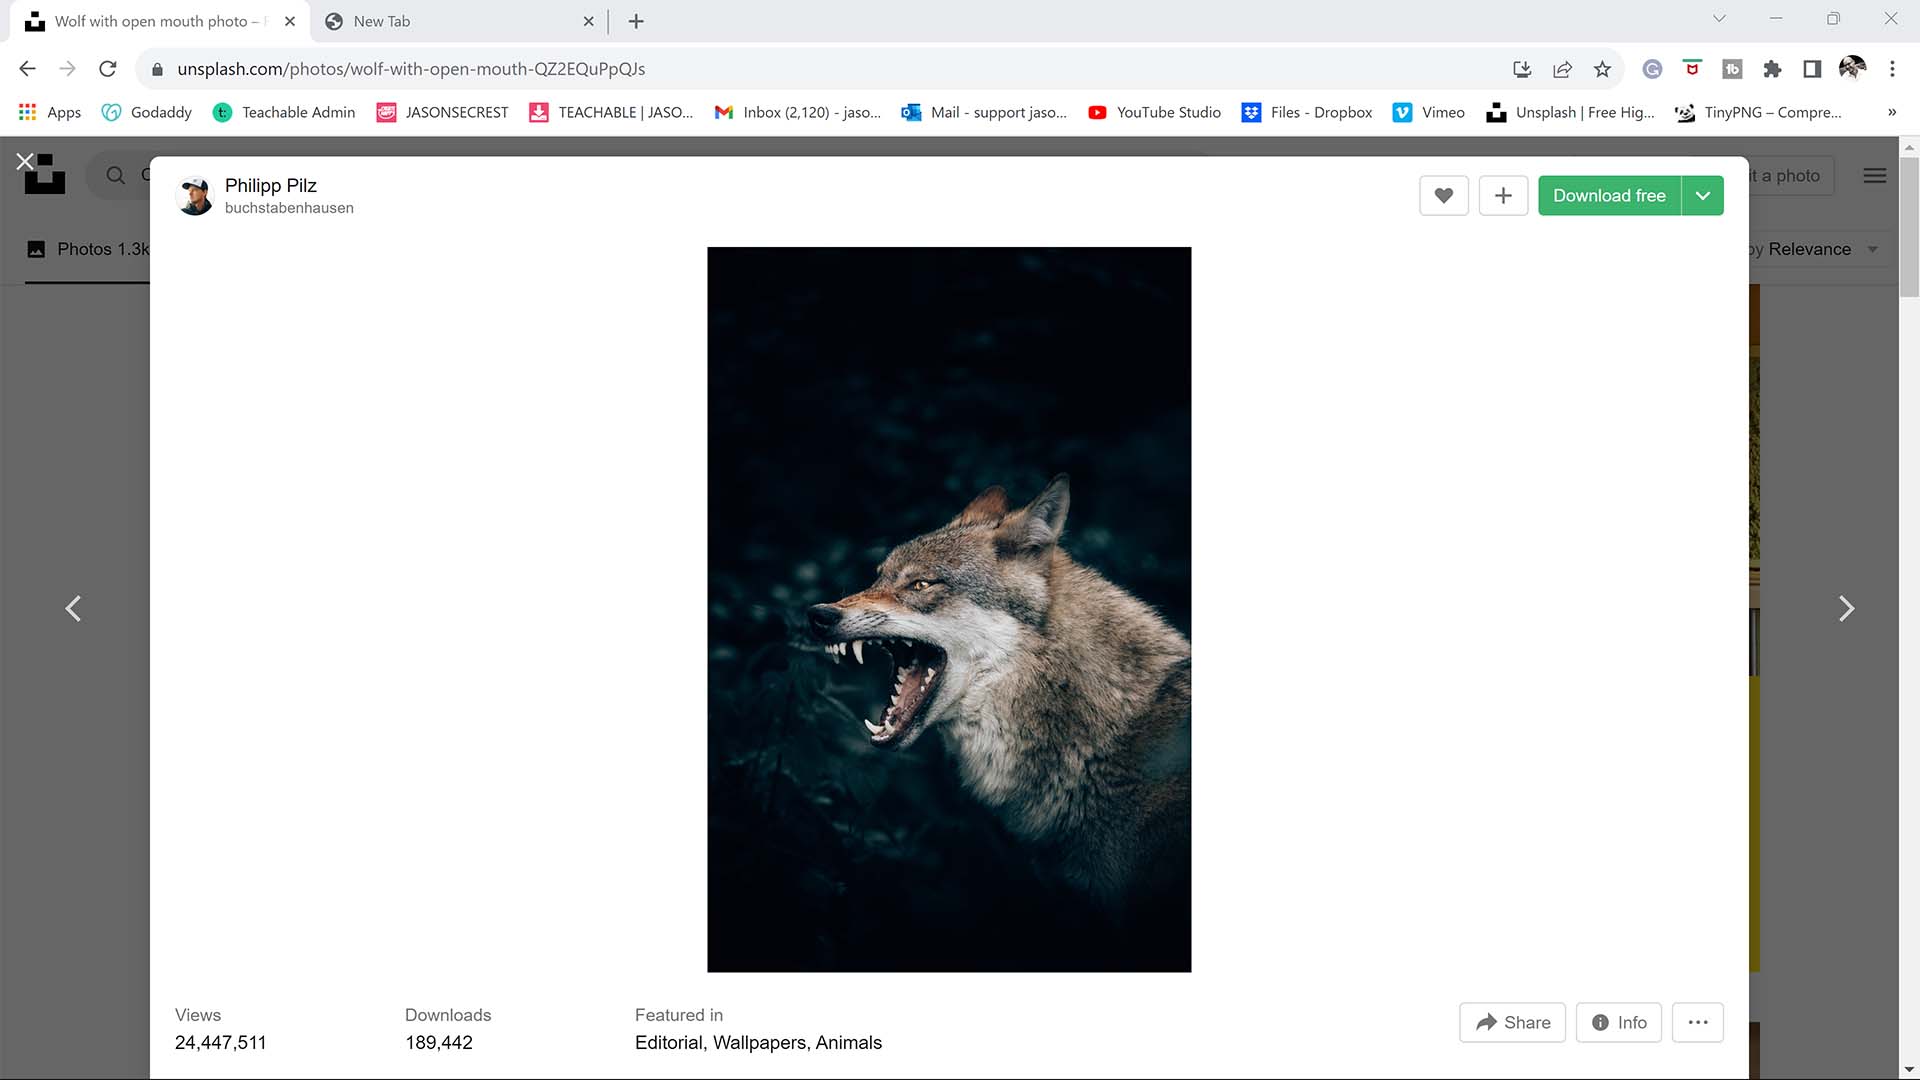Click the share page icon in address bar
The height and width of the screenshot is (1080, 1920).
coord(1562,69)
